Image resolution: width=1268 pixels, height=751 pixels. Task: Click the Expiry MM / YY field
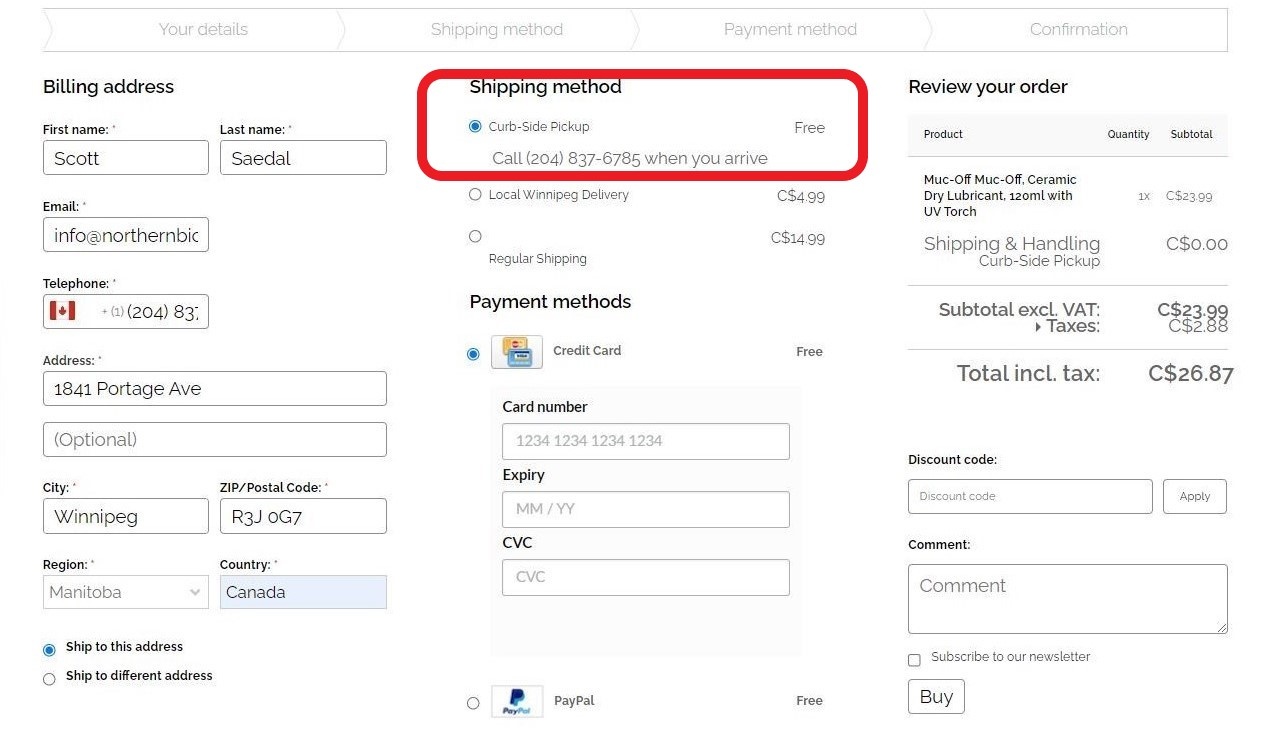point(646,509)
